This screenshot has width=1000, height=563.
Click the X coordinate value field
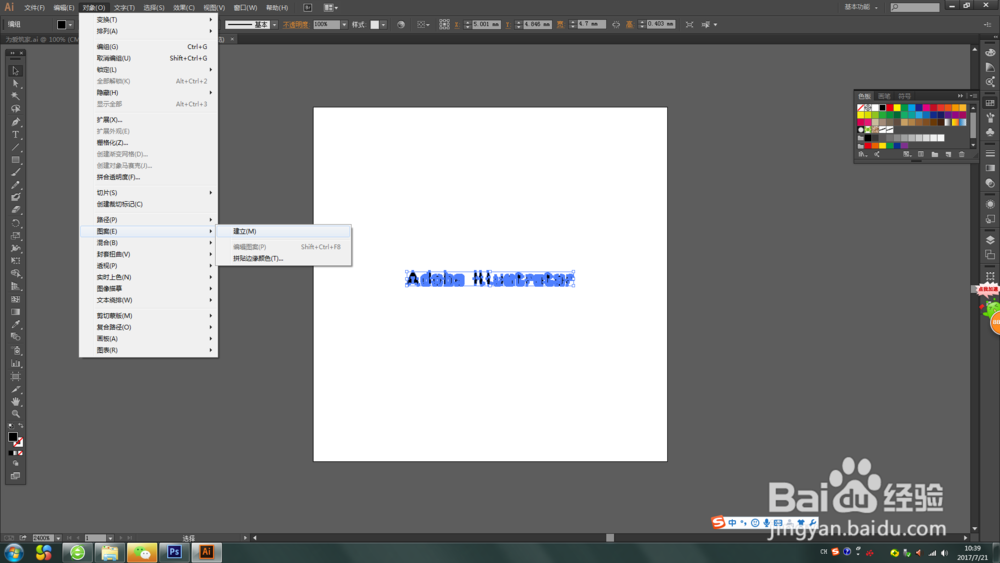point(486,24)
